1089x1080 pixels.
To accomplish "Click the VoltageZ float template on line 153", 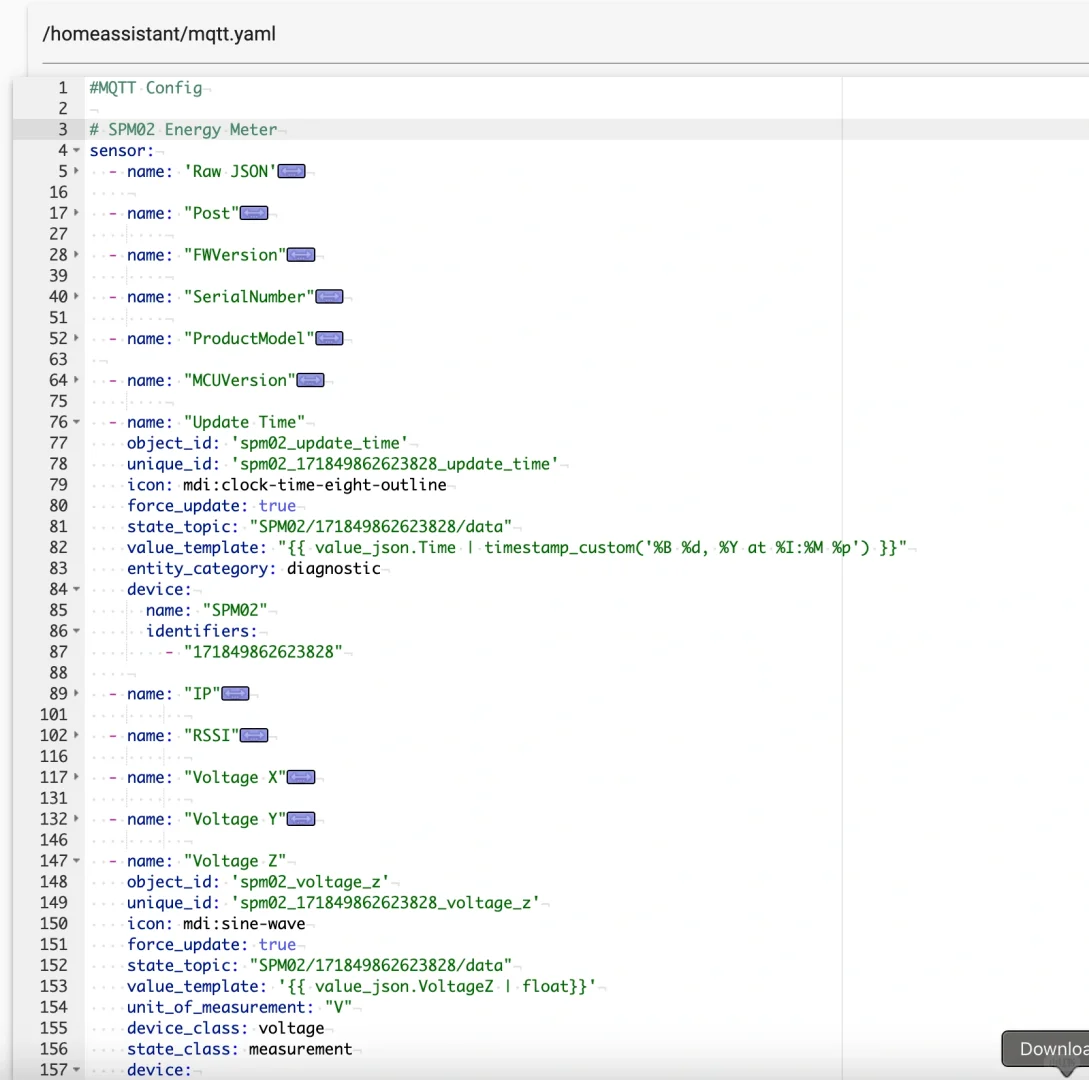I will [438, 986].
